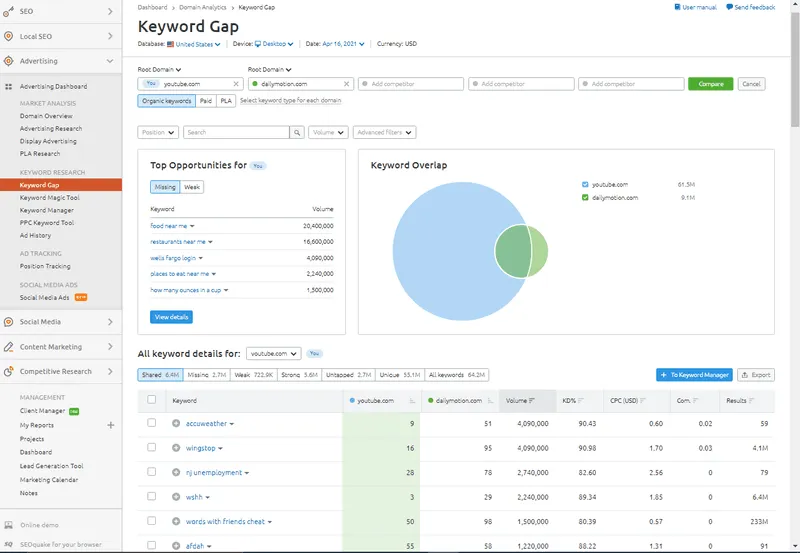Click the To Keyword Manager button
This screenshot has width=800, height=553.
tap(694, 375)
